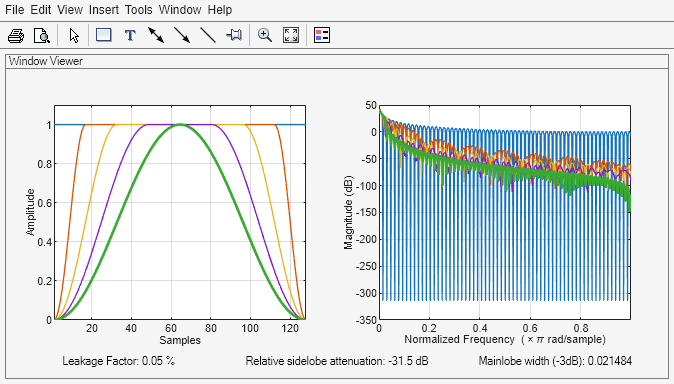Click the Print icon in toolbar
Image resolution: width=674 pixels, height=384 pixels.
click(x=16, y=35)
